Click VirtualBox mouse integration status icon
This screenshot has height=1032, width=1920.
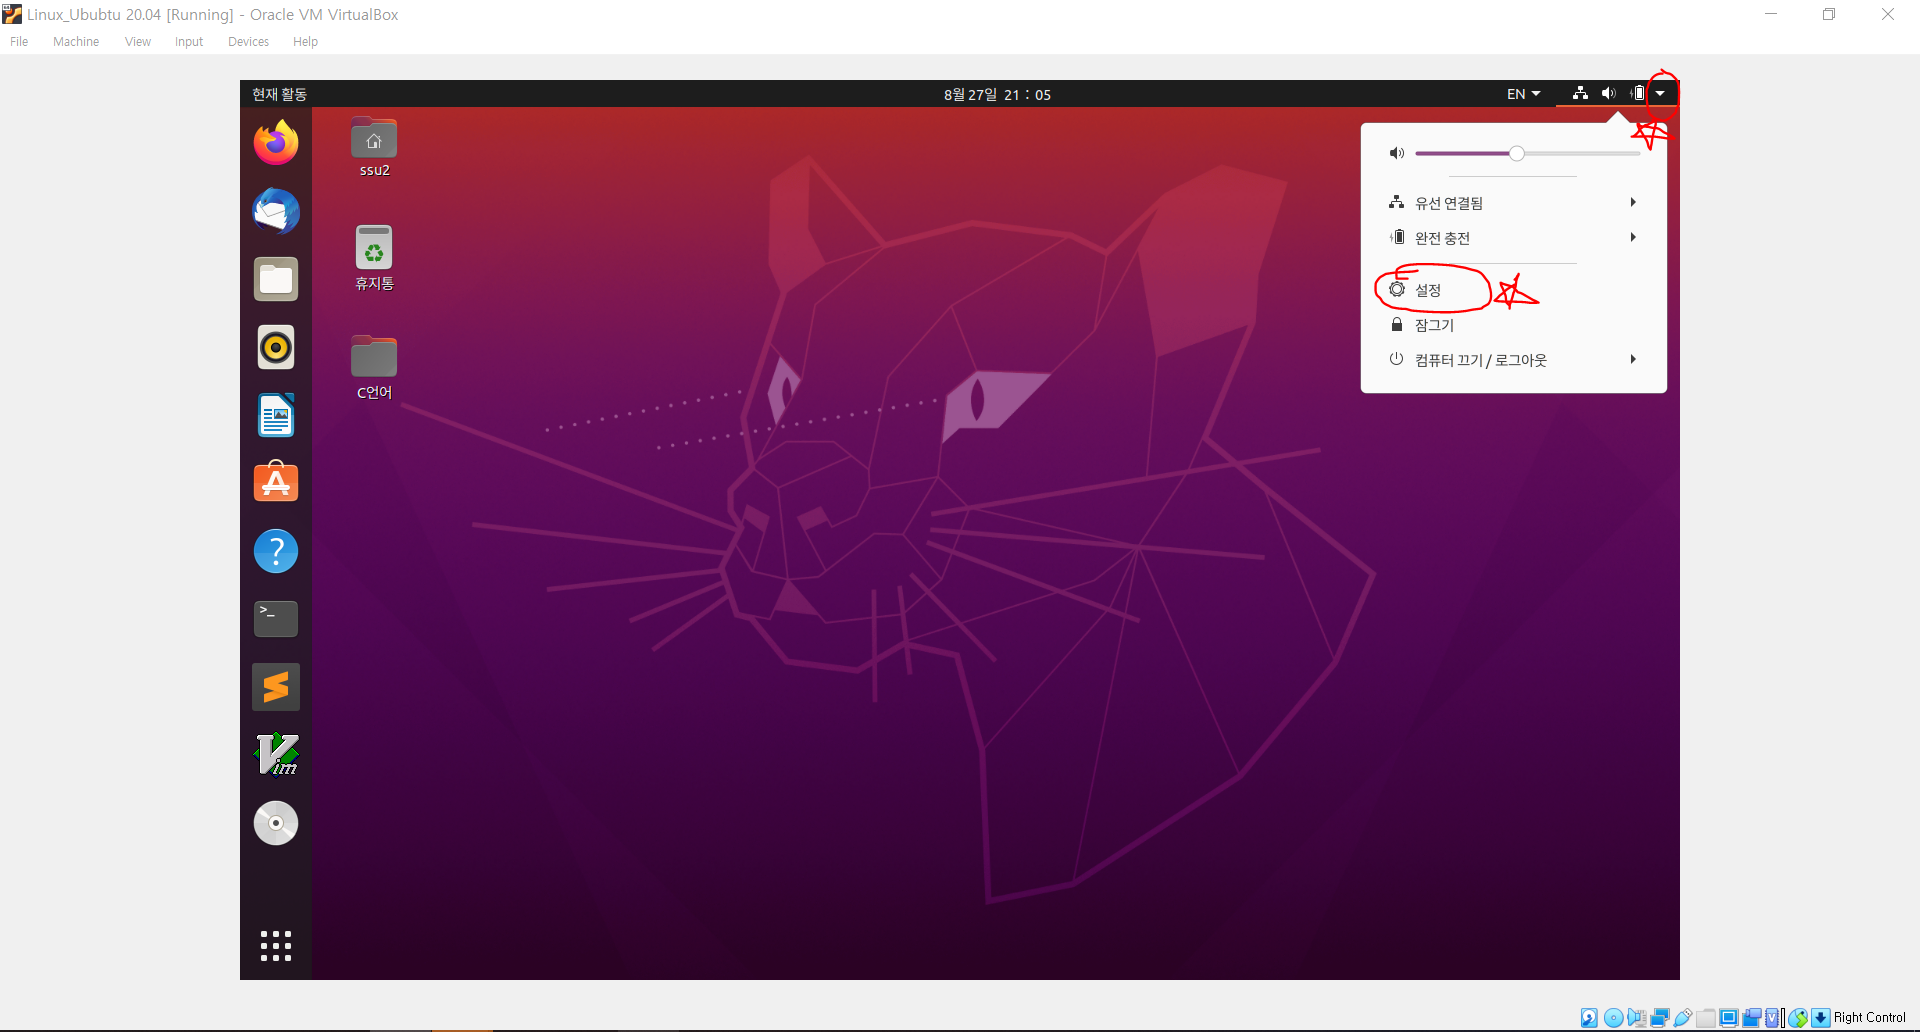(x=1798, y=1018)
